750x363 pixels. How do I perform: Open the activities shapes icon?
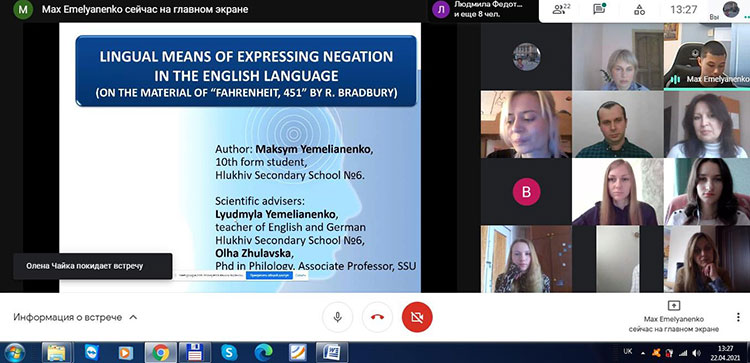[640, 10]
